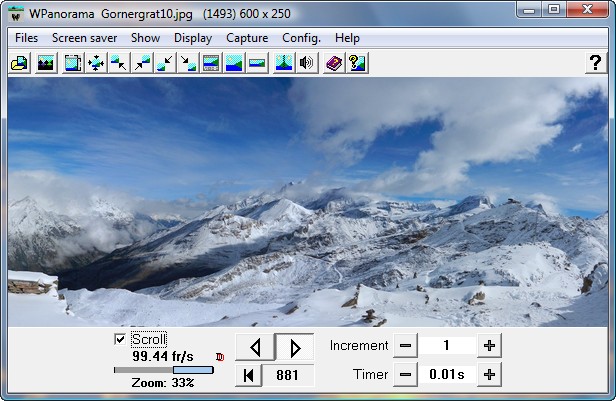The image size is (616, 401).
Task: Click the small strip picture icon
Action: click(257, 63)
